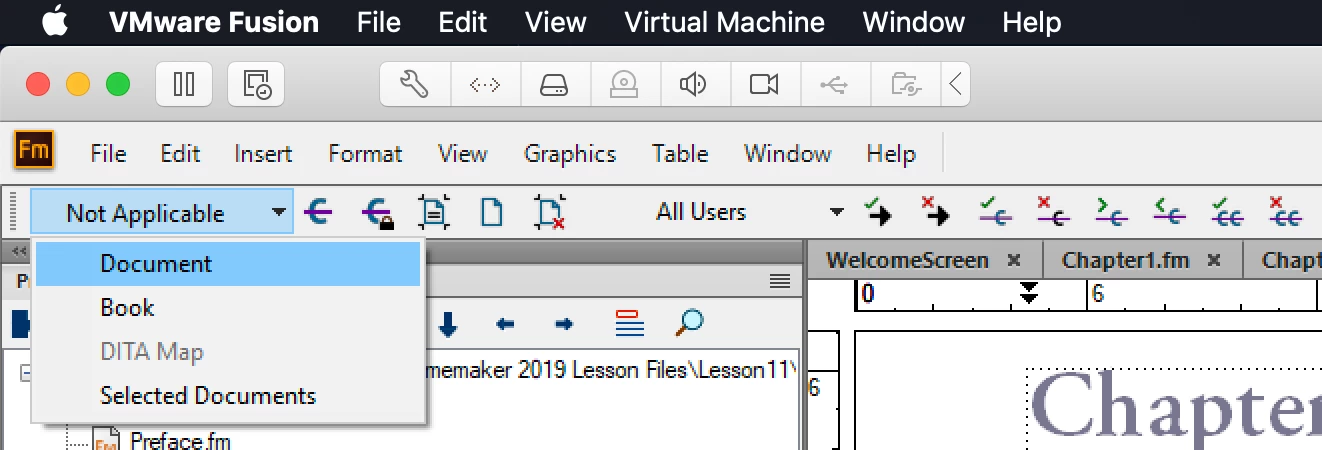Open FrameMaker Format menu
Image resolution: width=1322 pixels, height=450 pixels.
[x=365, y=154]
